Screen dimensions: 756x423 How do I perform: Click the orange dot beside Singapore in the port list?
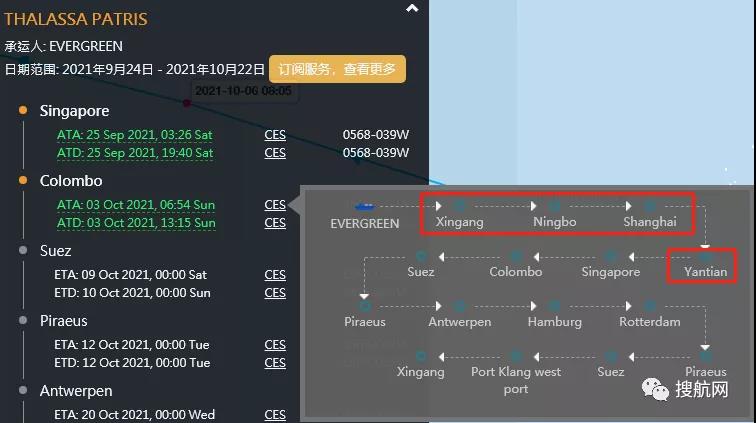click(23, 111)
